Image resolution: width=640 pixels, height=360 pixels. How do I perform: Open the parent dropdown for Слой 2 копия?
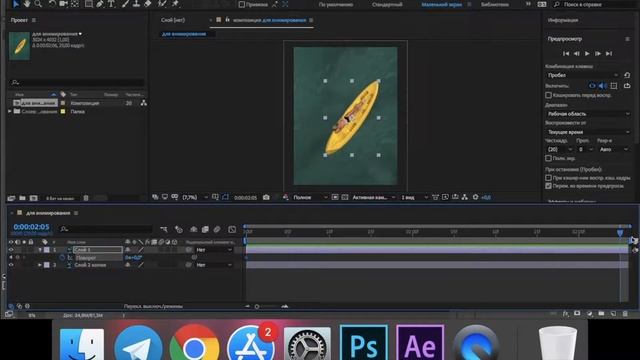[x=214, y=265]
